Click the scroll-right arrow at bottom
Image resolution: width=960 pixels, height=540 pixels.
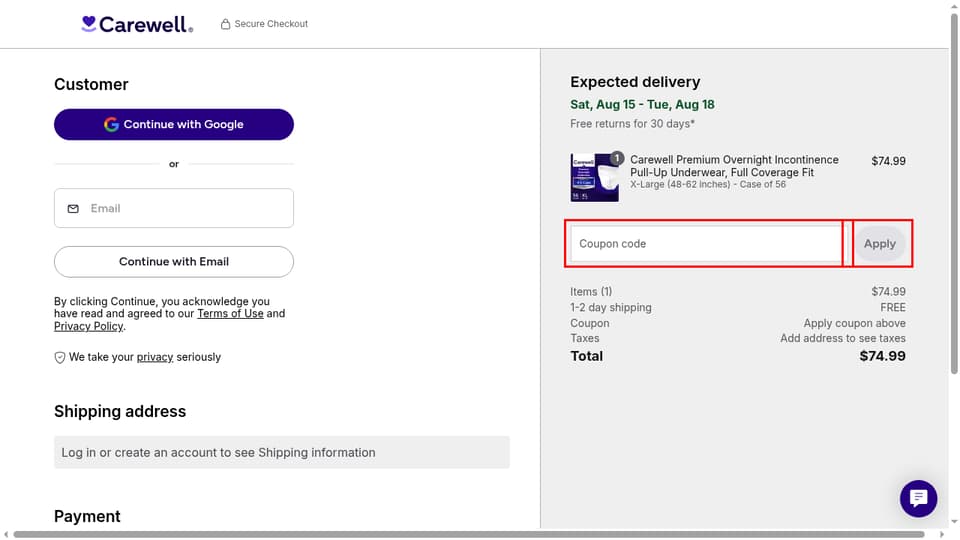click(942, 534)
